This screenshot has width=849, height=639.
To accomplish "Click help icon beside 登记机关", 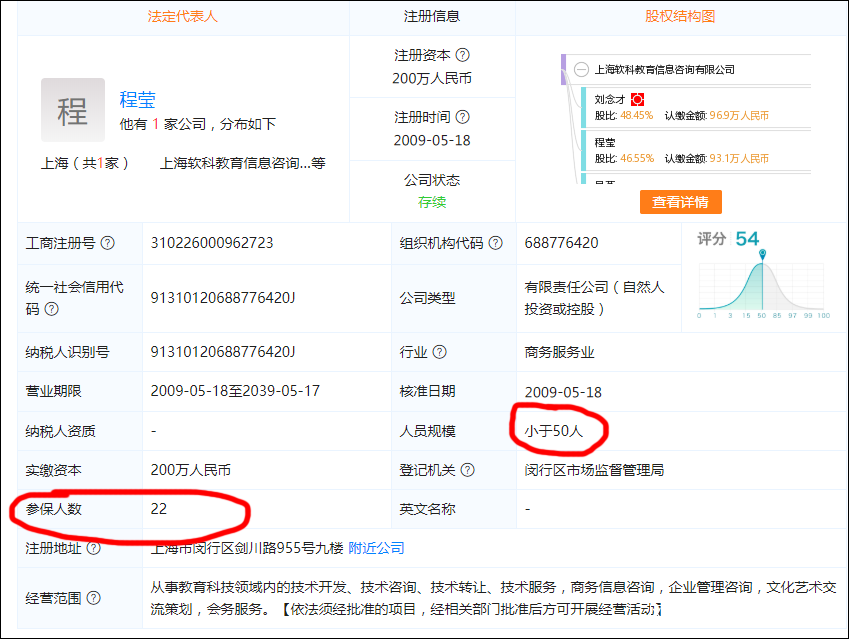I will coord(467,470).
